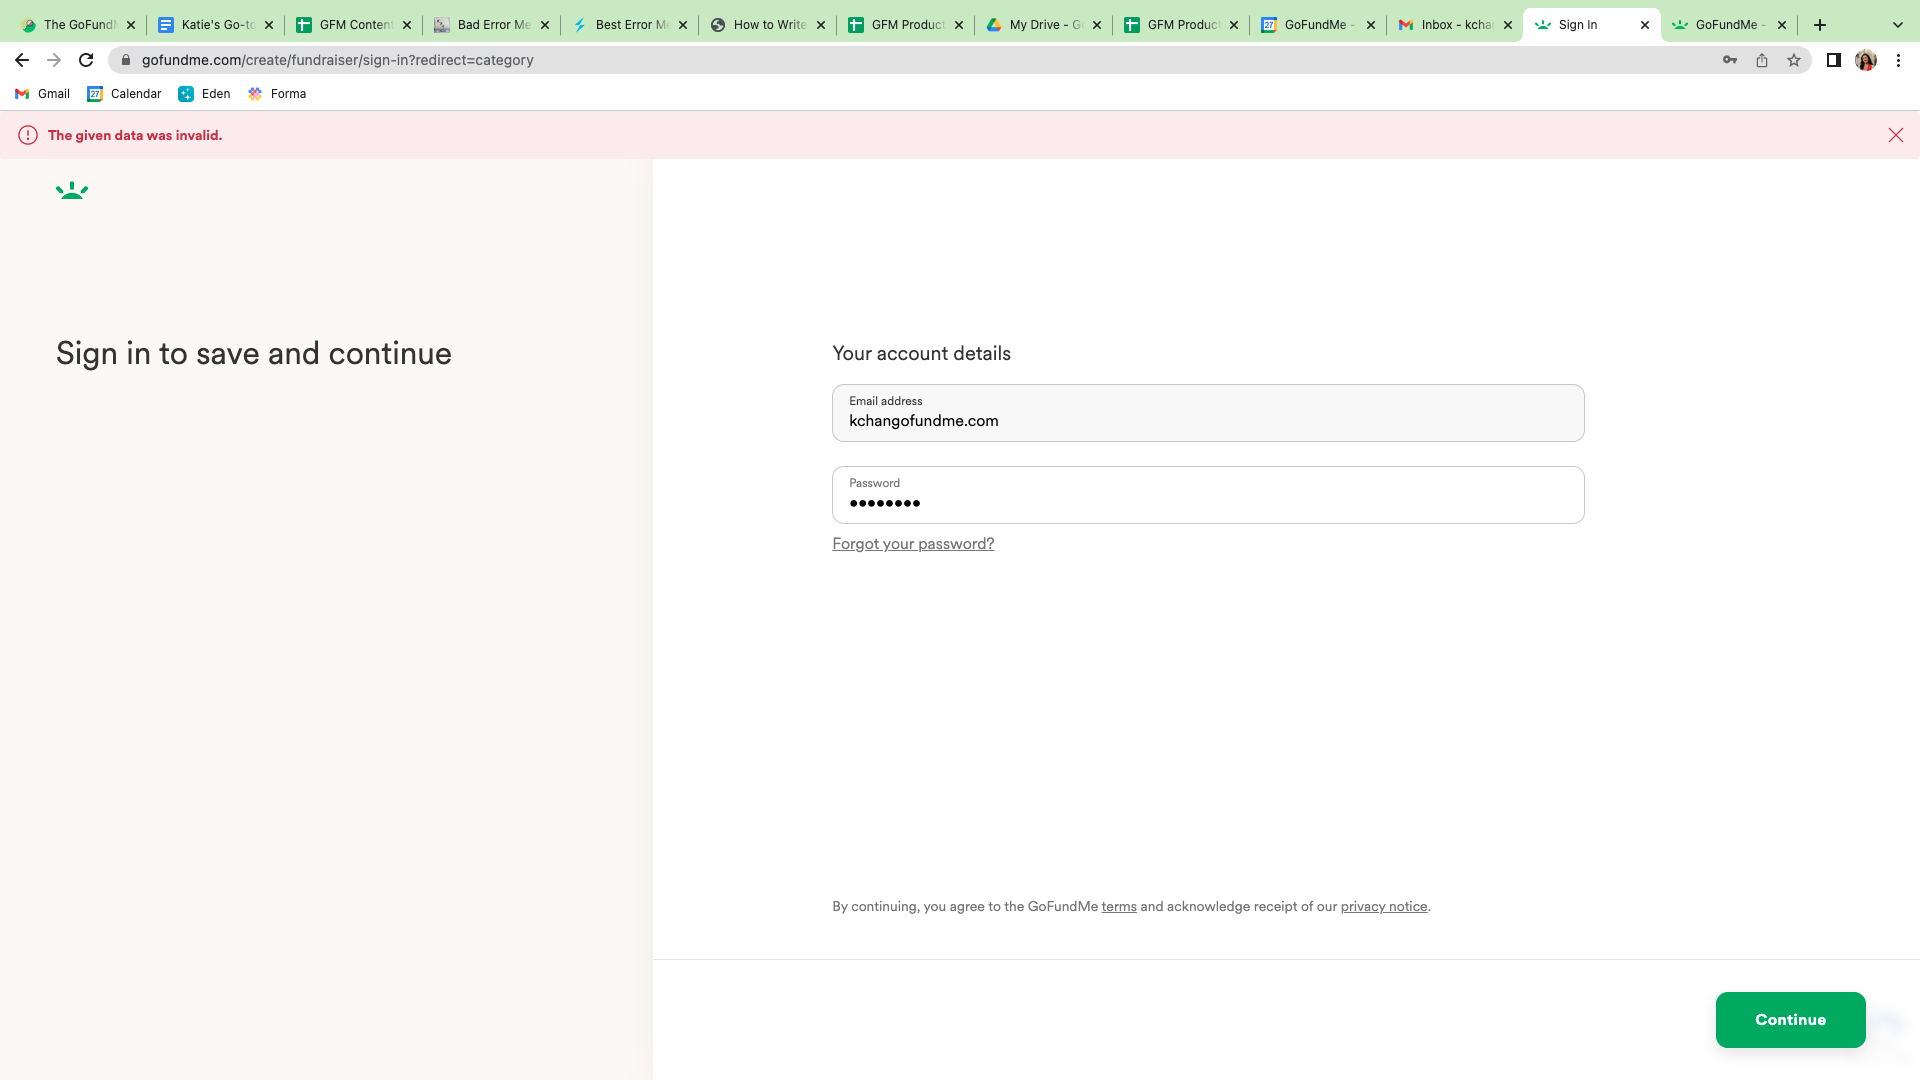Click the Forgot your password link
This screenshot has width=1920, height=1080.
[912, 544]
